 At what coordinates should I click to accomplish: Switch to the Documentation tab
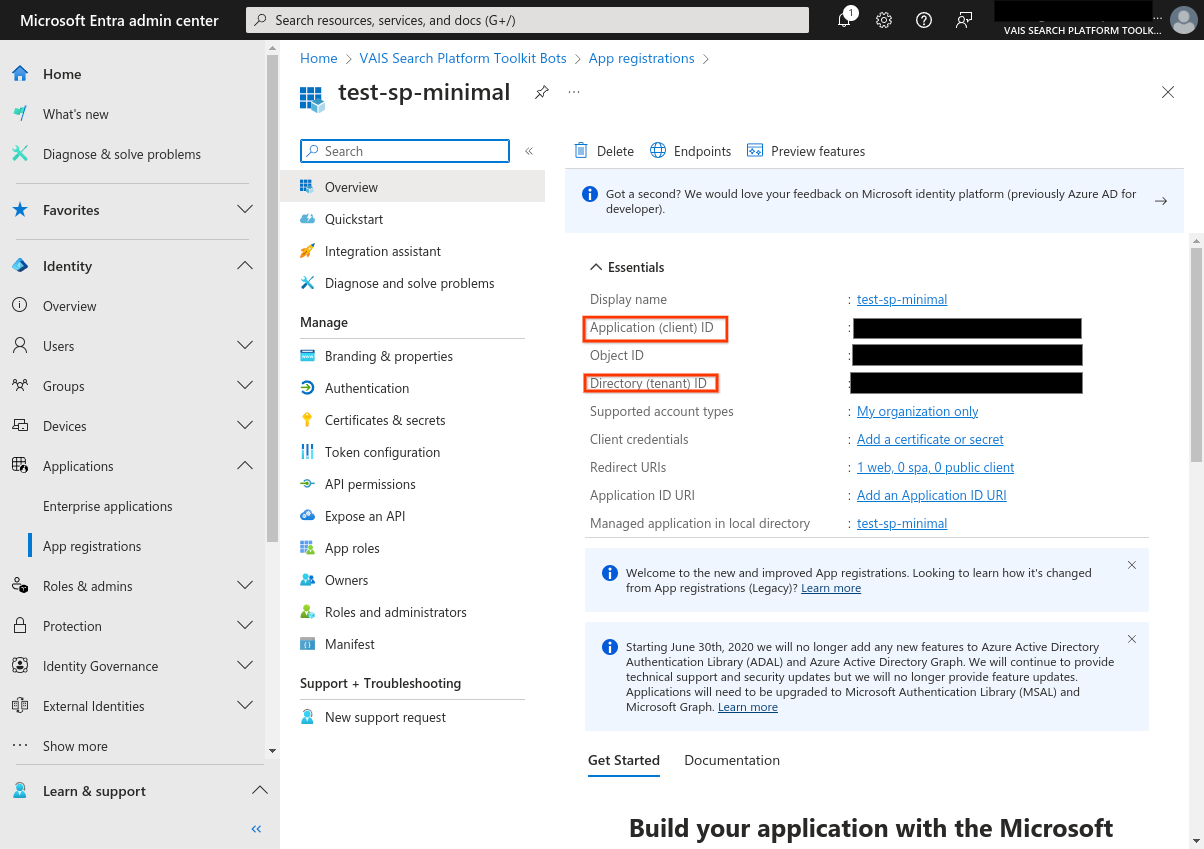[732, 760]
